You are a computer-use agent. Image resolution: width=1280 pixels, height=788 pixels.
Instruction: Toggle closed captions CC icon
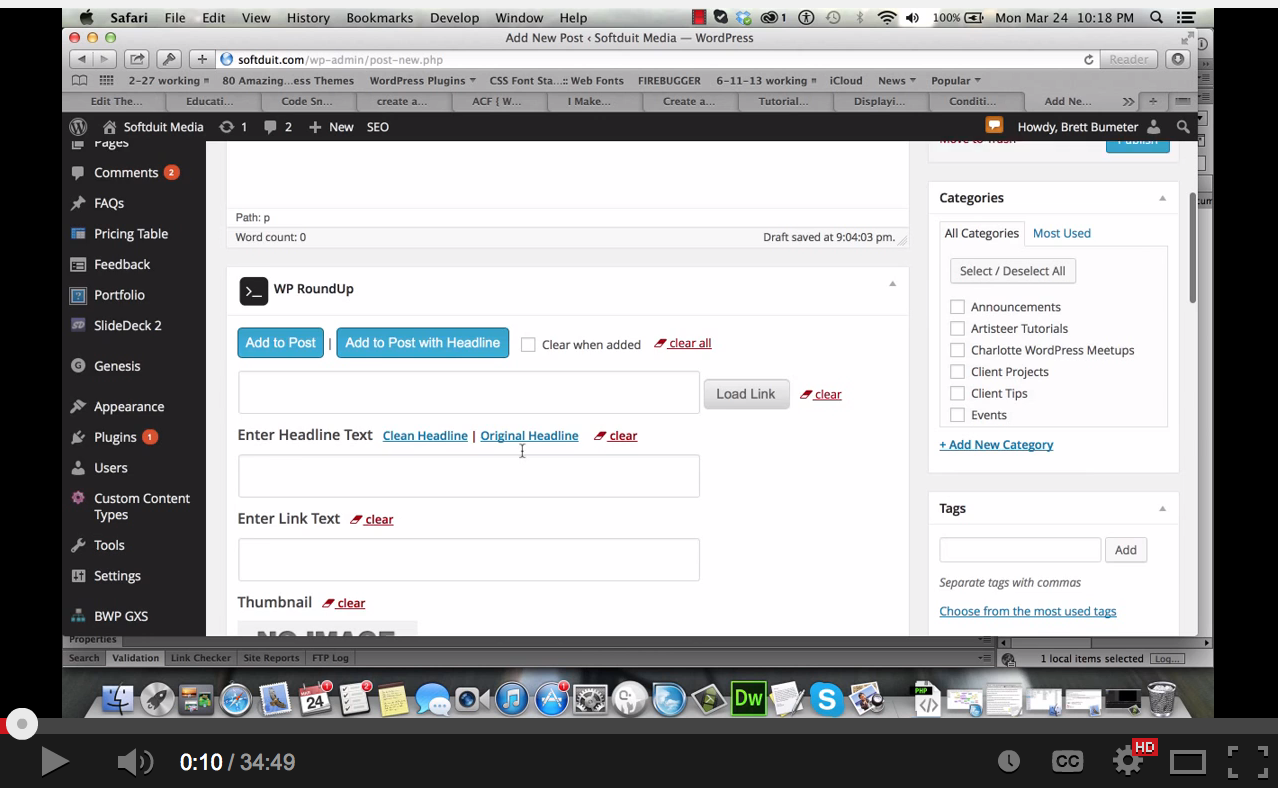point(1068,762)
